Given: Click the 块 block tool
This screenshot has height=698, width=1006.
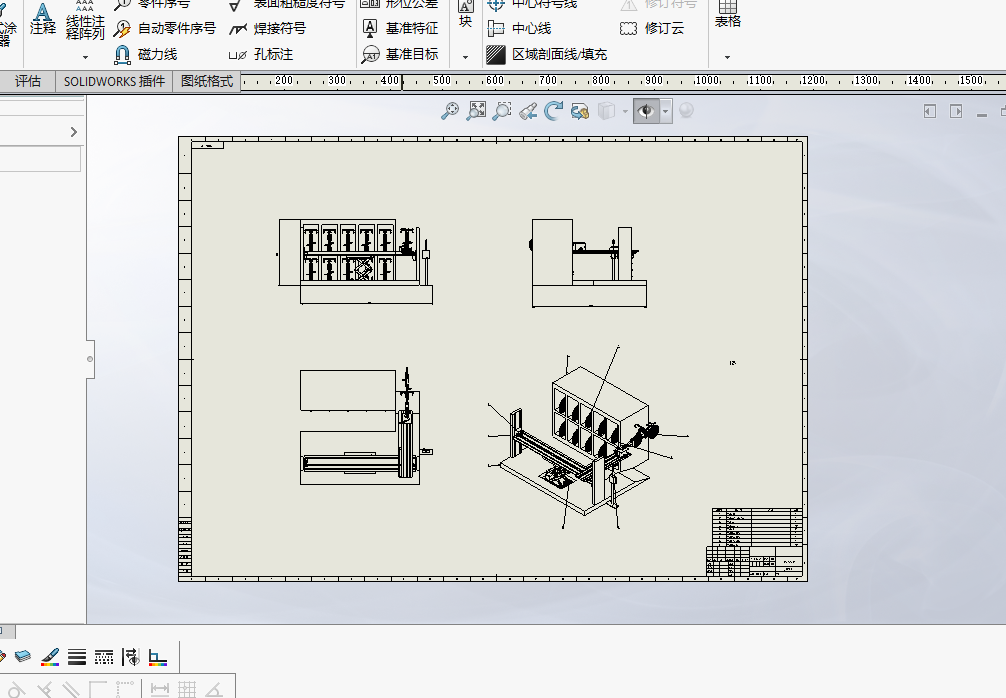Looking at the screenshot, I should [466, 14].
